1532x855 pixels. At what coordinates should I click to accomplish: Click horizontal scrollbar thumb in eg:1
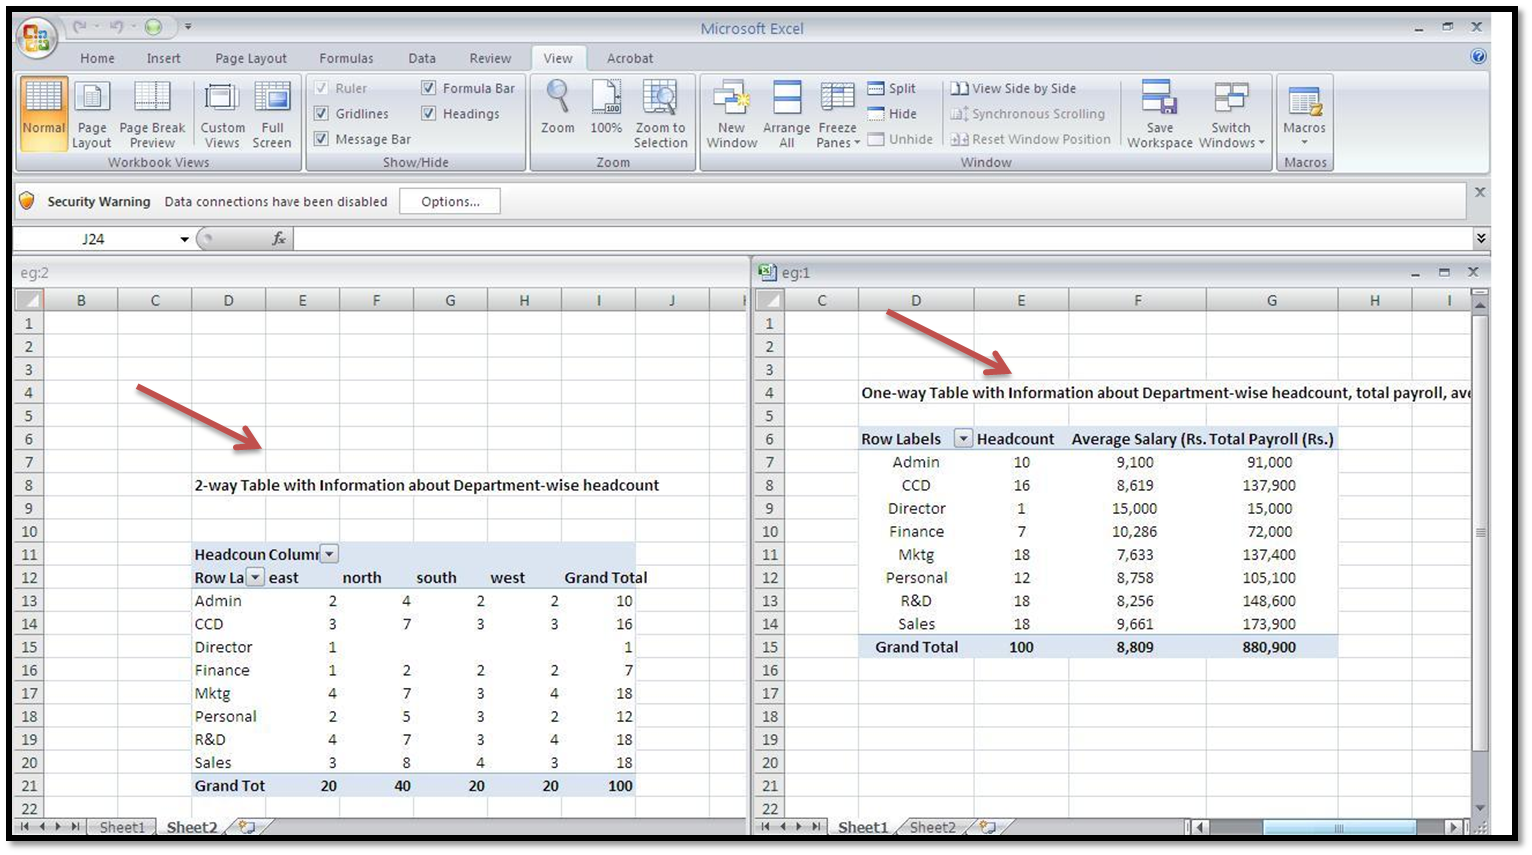click(1338, 827)
